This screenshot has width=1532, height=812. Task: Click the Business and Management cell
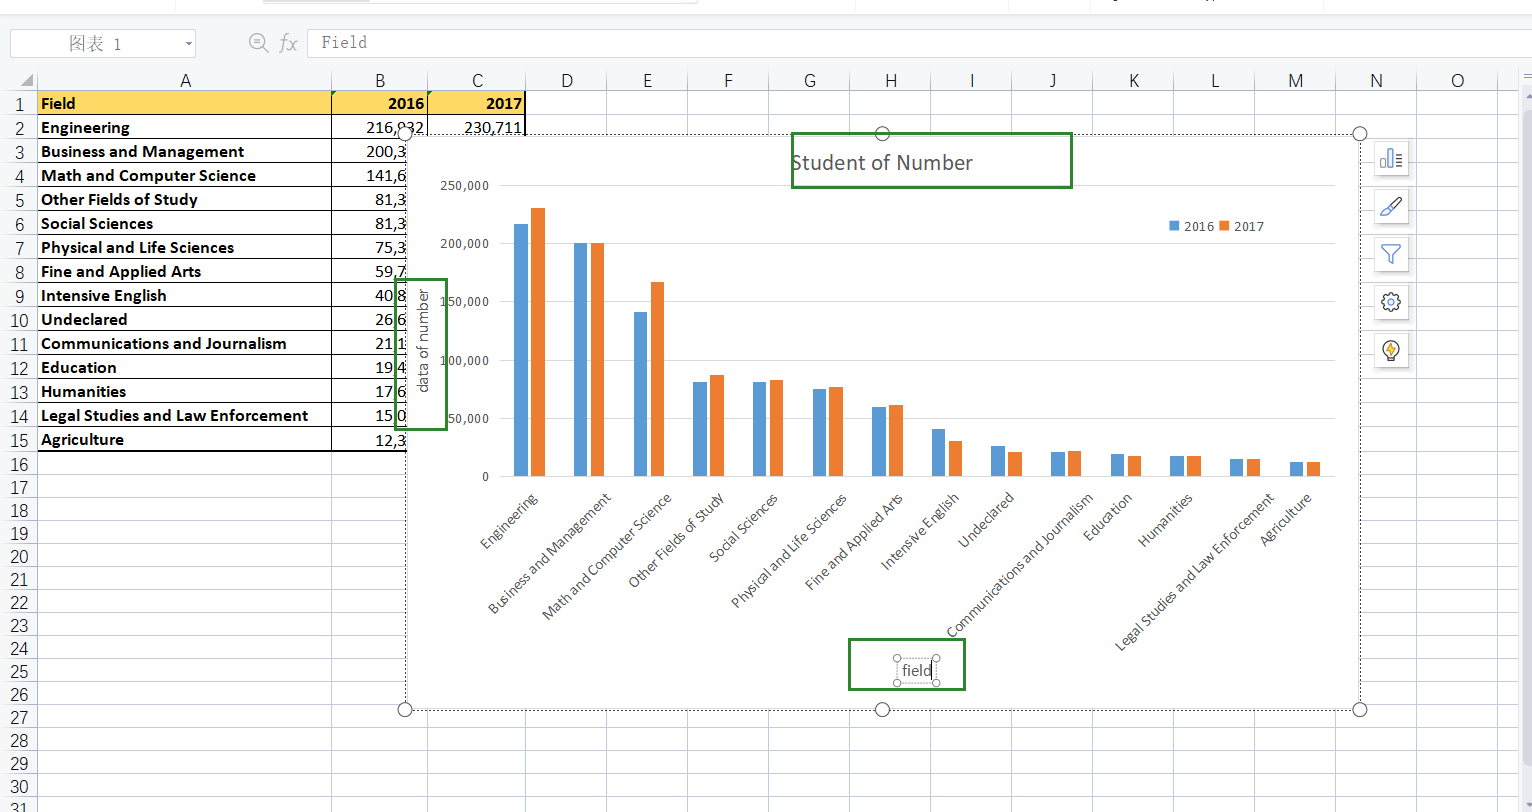(x=185, y=151)
